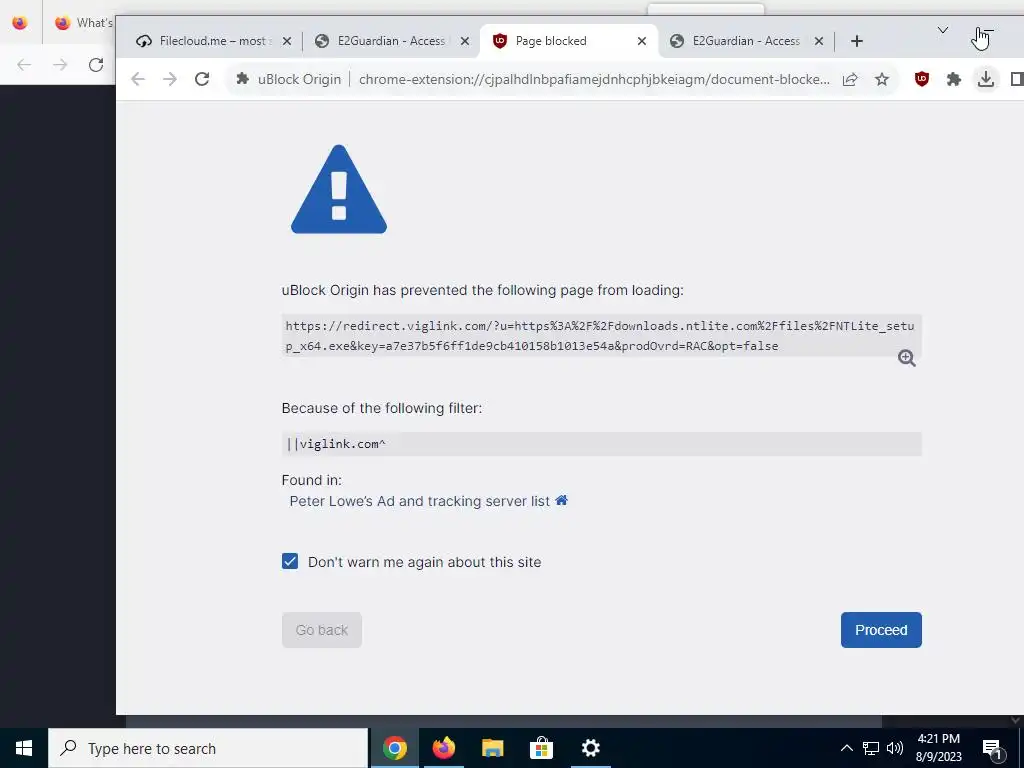1024x768 pixels.
Task: Click the Chrome address bar URL
Action: pyautogui.click(x=594, y=79)
